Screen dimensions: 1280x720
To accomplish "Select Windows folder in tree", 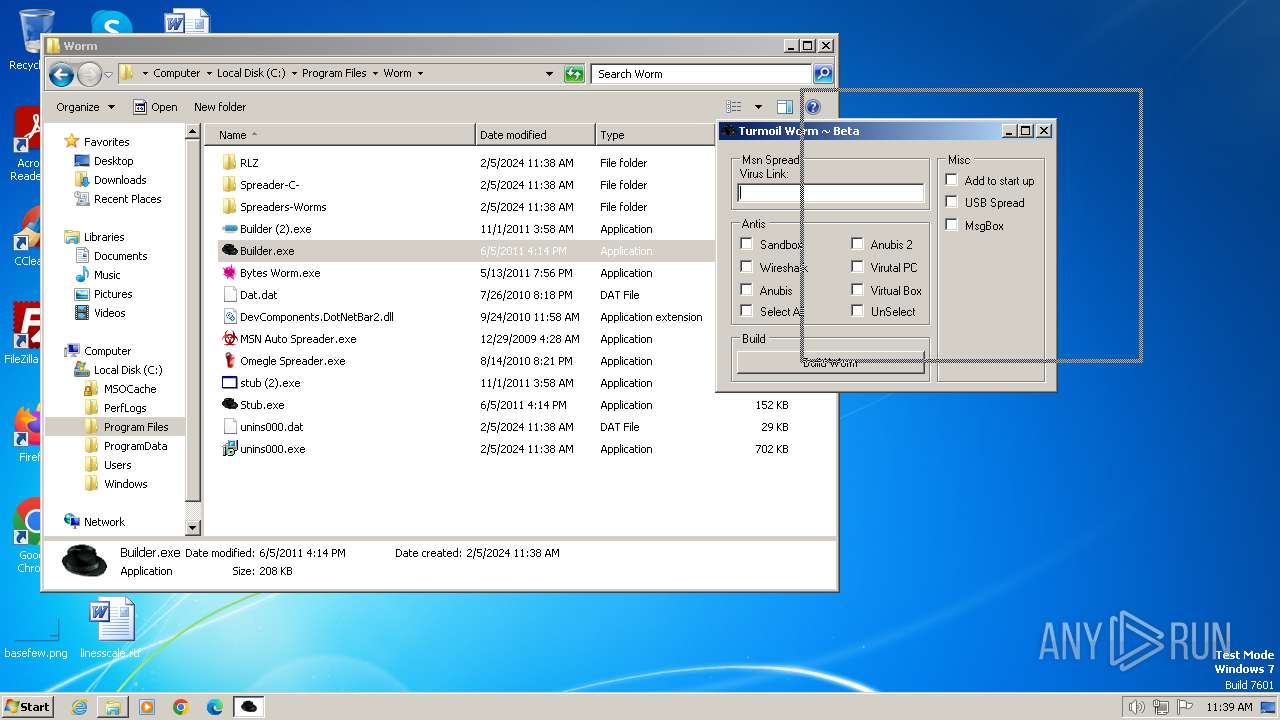I will click(x=125, y=484).
